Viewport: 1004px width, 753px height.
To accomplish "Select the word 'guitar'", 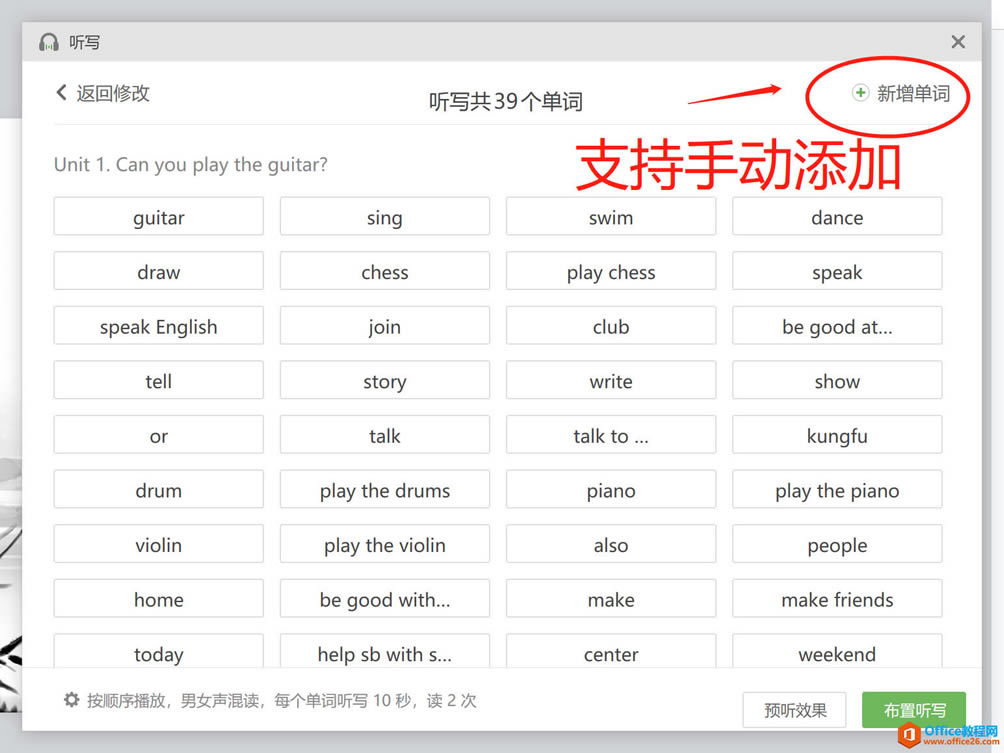I will 159,216.
